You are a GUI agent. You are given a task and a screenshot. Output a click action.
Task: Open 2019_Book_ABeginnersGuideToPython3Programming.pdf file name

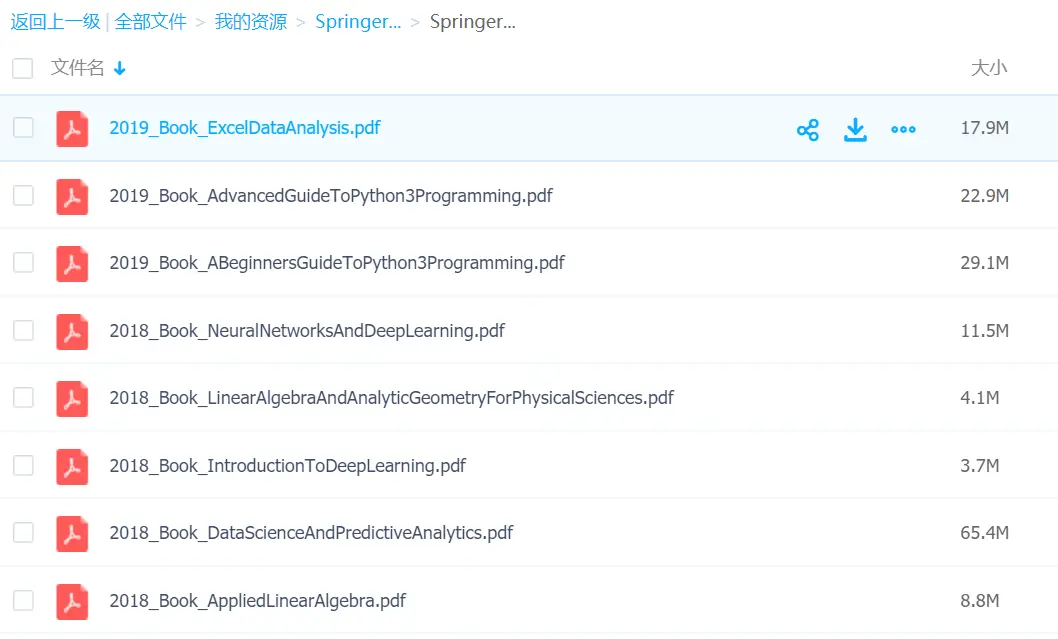click(x=337, y=262)
